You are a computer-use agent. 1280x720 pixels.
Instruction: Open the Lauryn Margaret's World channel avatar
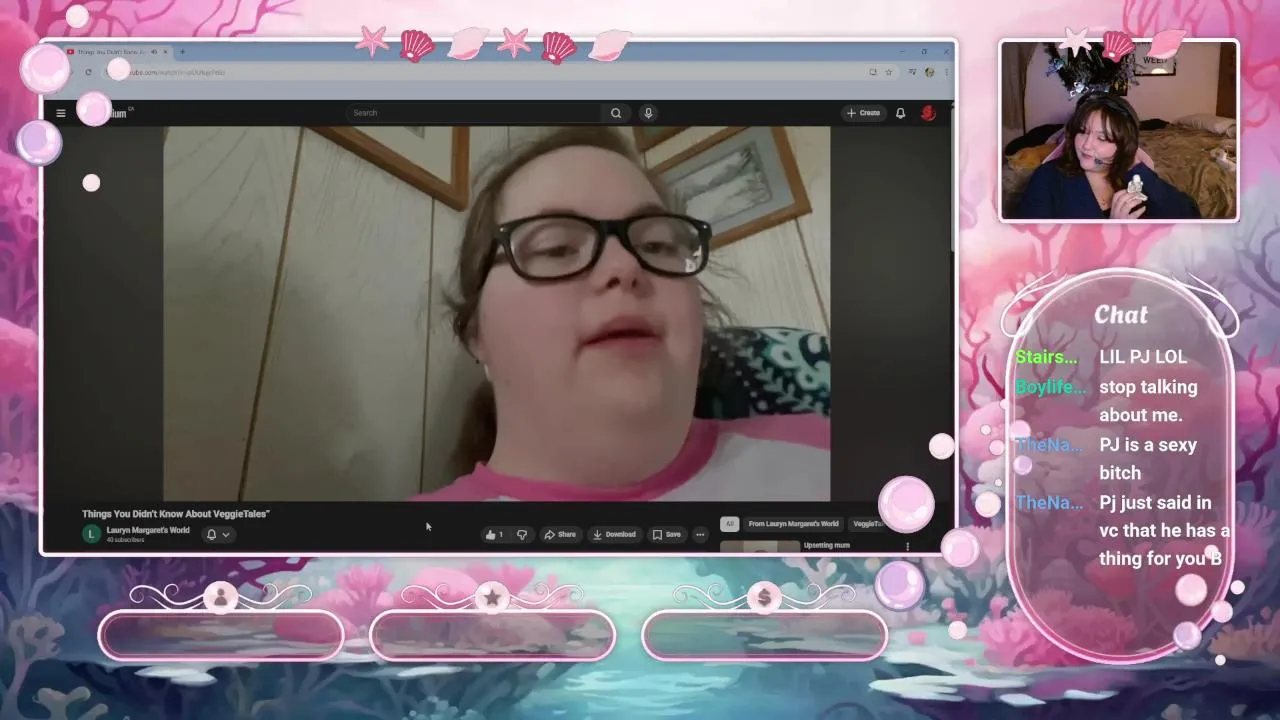[x=91, y=534]
